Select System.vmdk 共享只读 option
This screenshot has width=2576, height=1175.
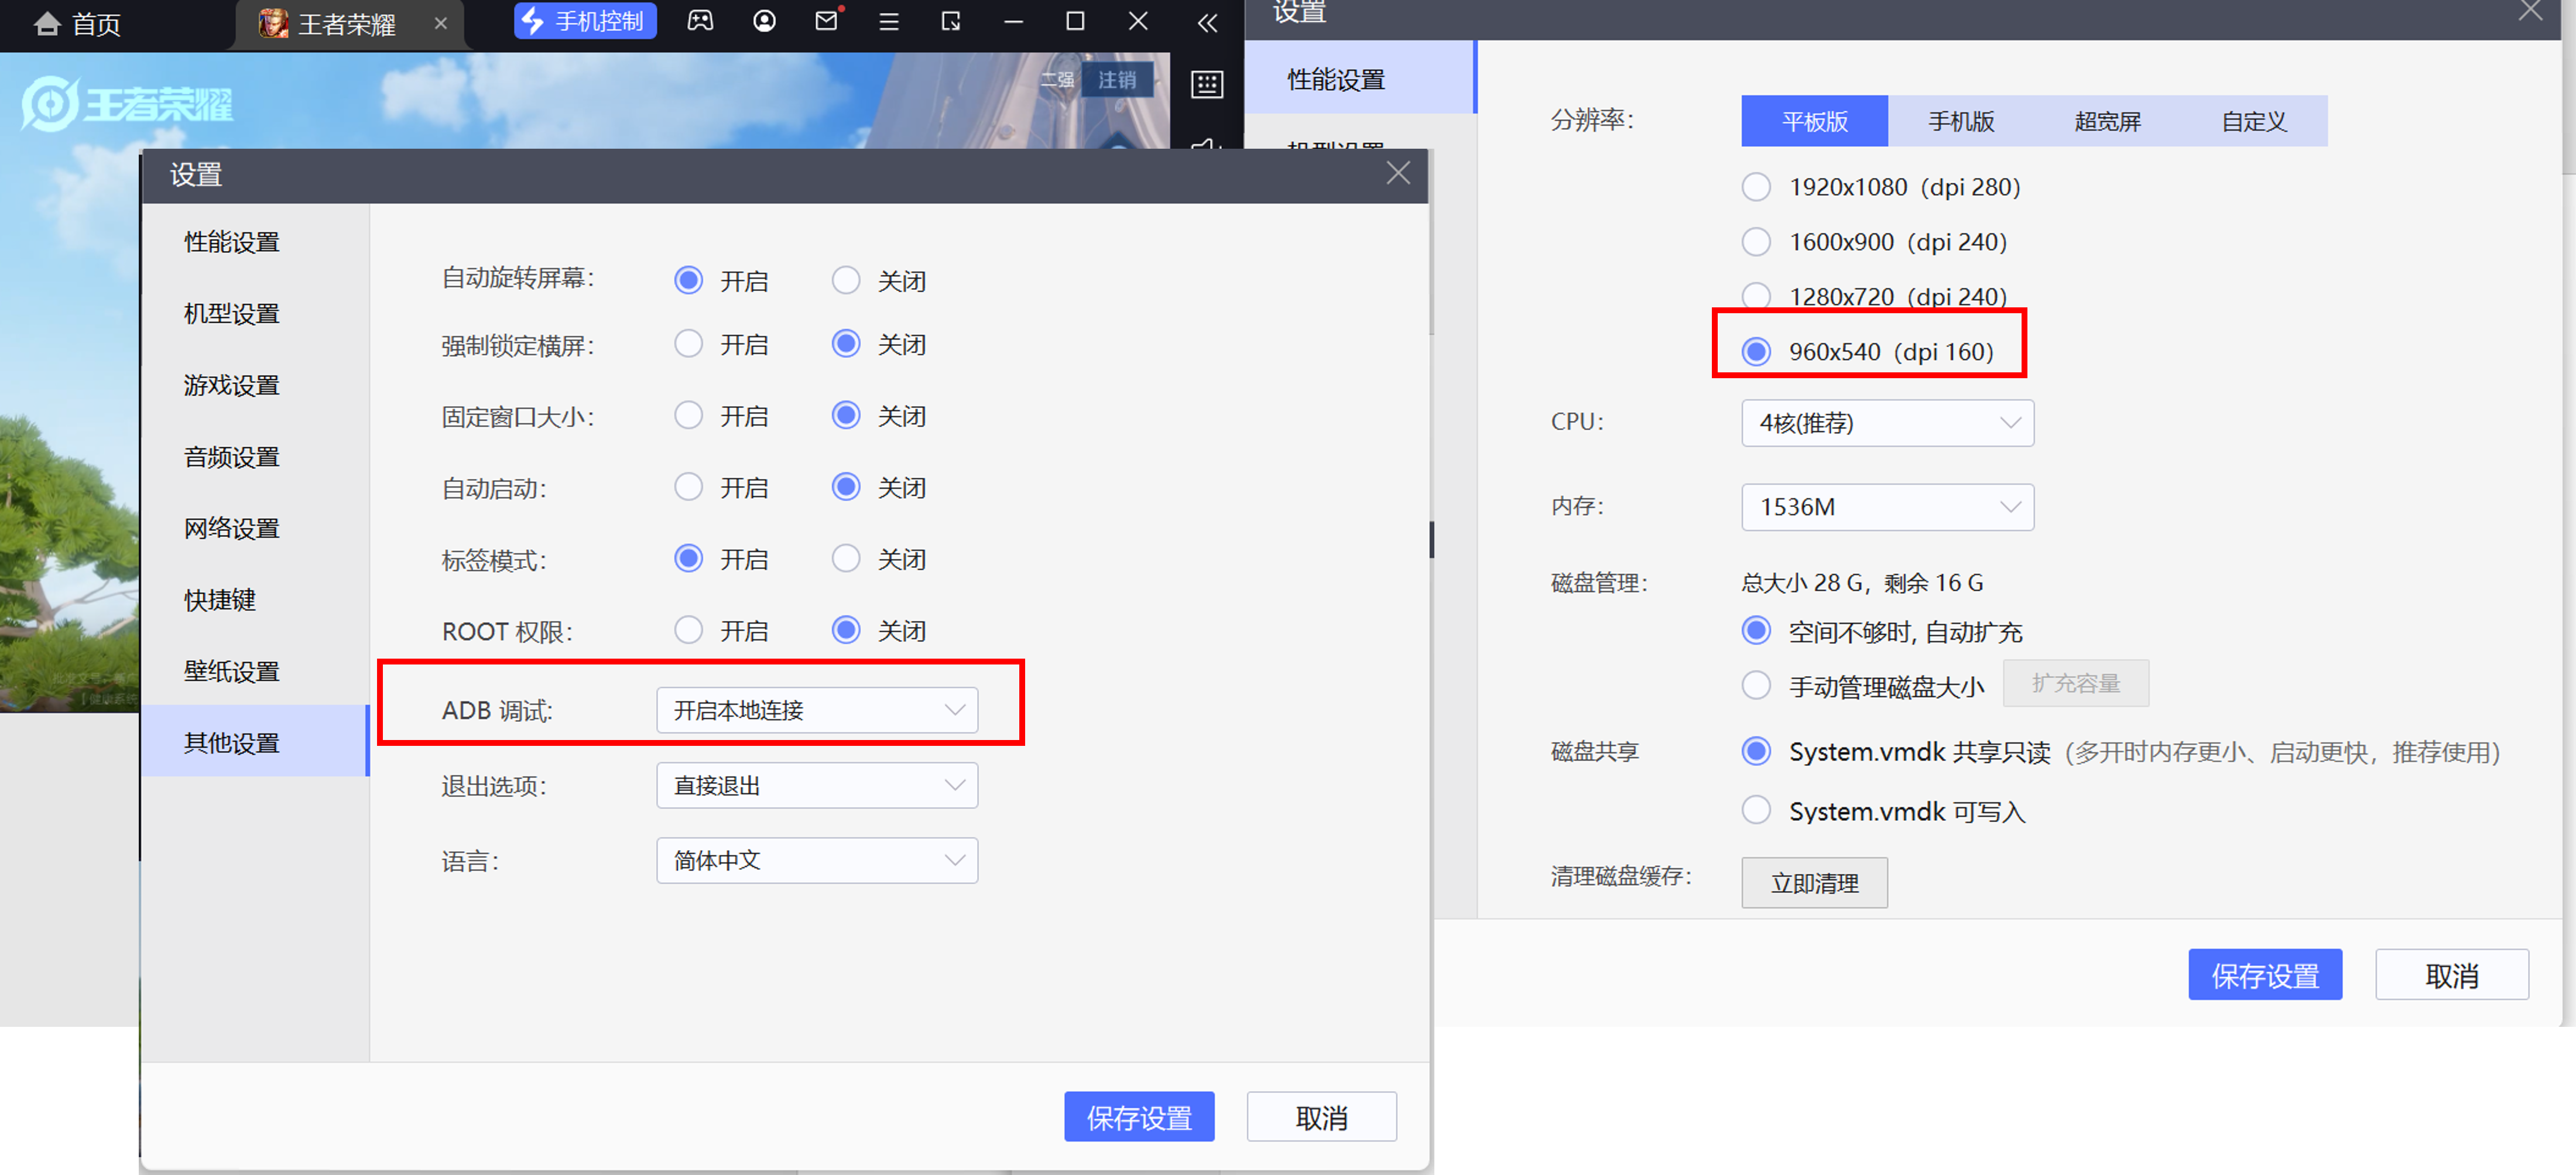coord(1756,751)
